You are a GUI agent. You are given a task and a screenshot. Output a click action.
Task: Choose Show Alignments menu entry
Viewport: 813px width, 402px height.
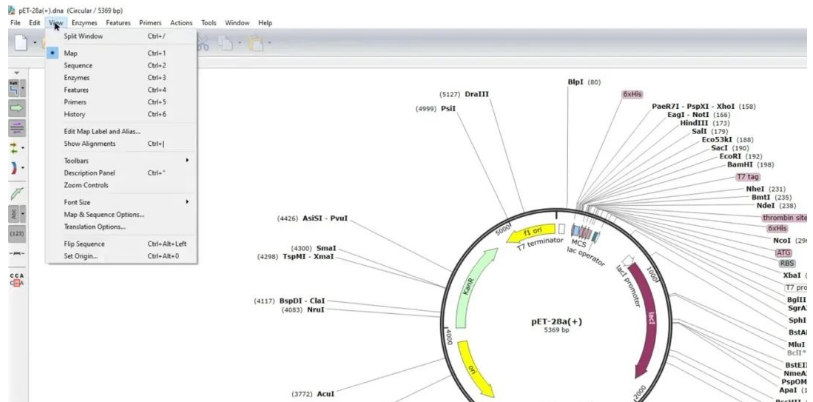122,144
